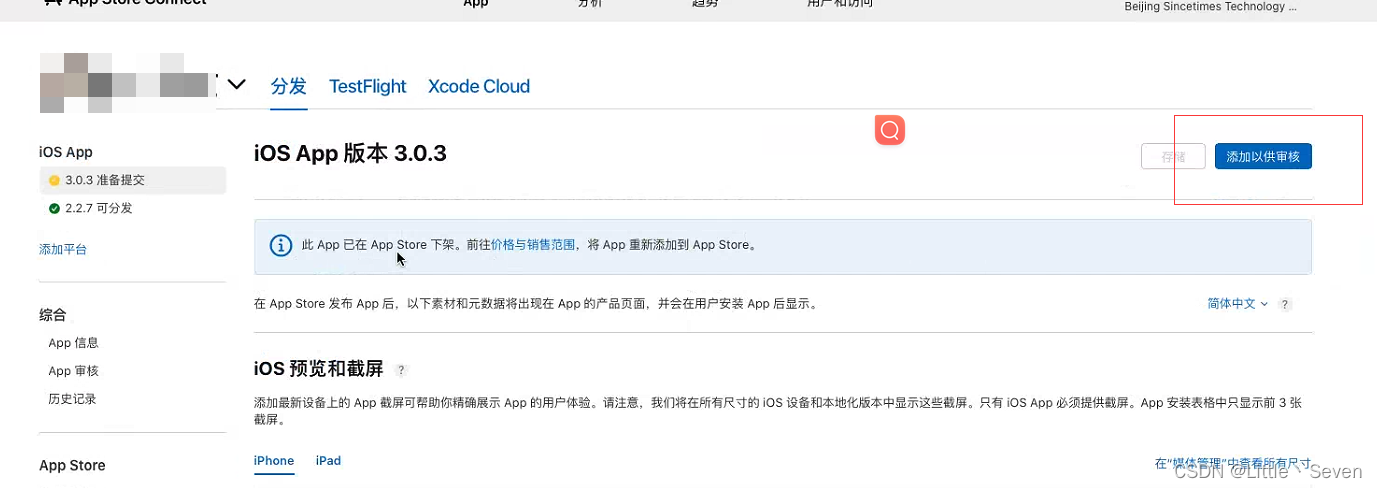Click the Beijing Sincetimes Technology account name

coord(1211,7)
